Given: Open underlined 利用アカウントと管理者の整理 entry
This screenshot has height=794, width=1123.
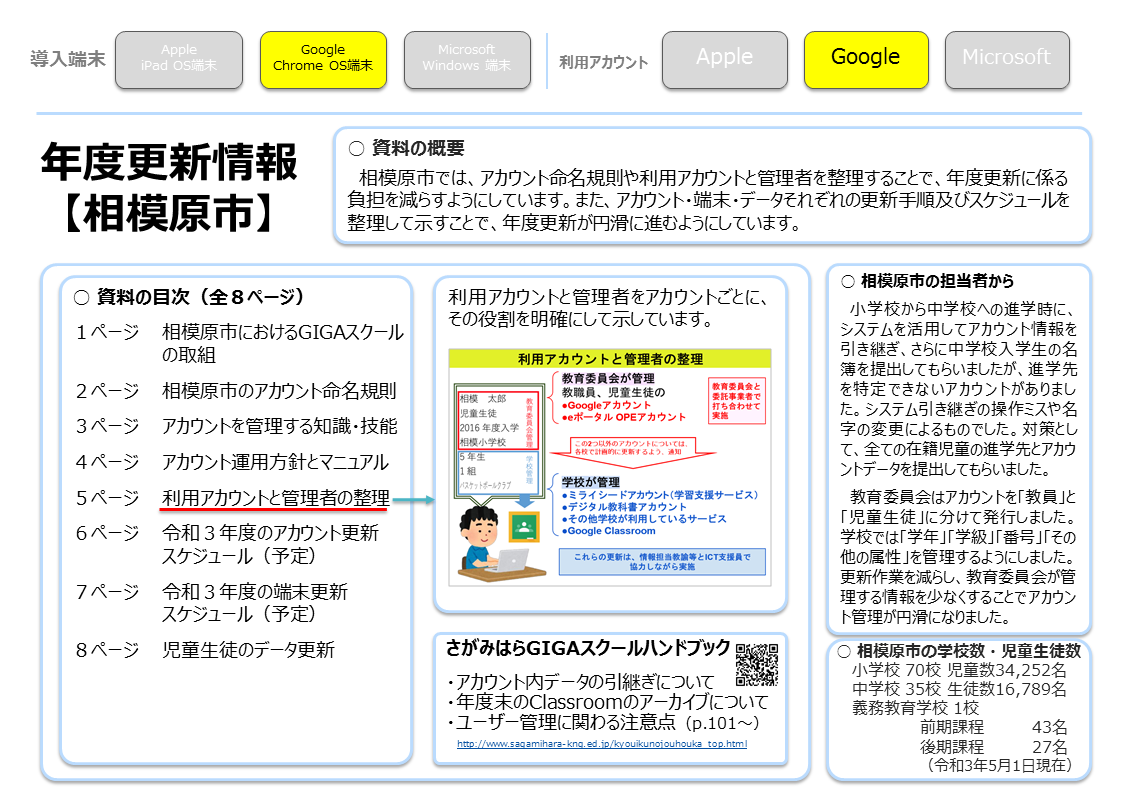Looking at the screenshot, I should (275, 498).
